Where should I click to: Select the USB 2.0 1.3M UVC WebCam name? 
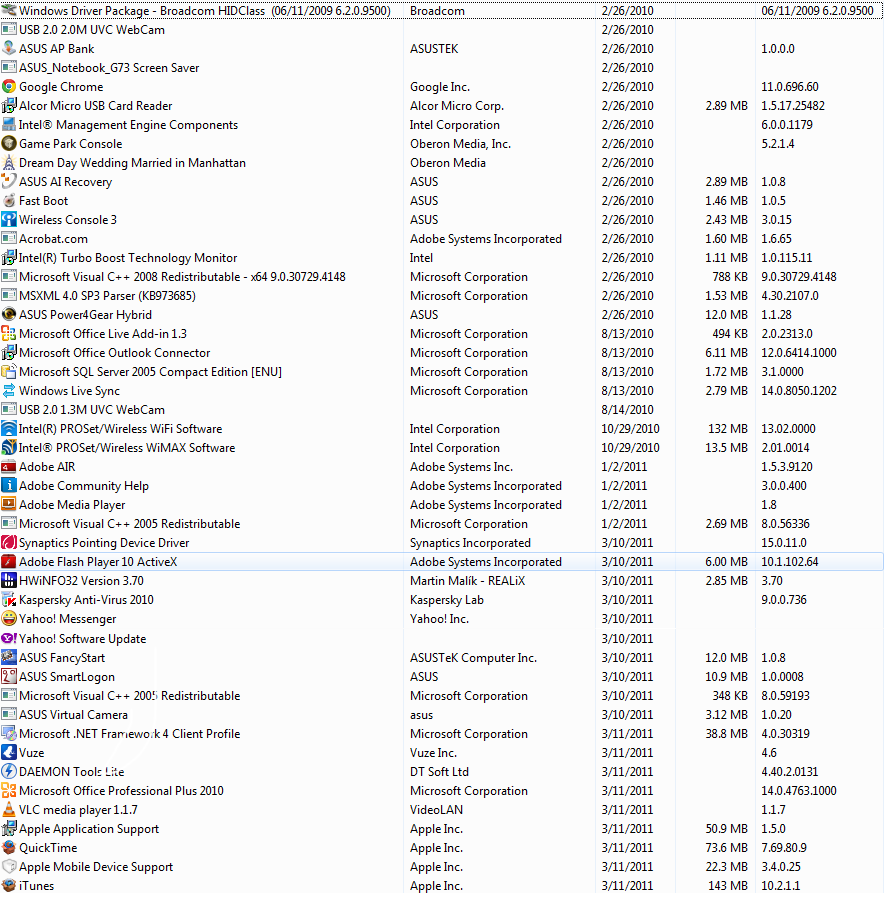coord(92,409)
